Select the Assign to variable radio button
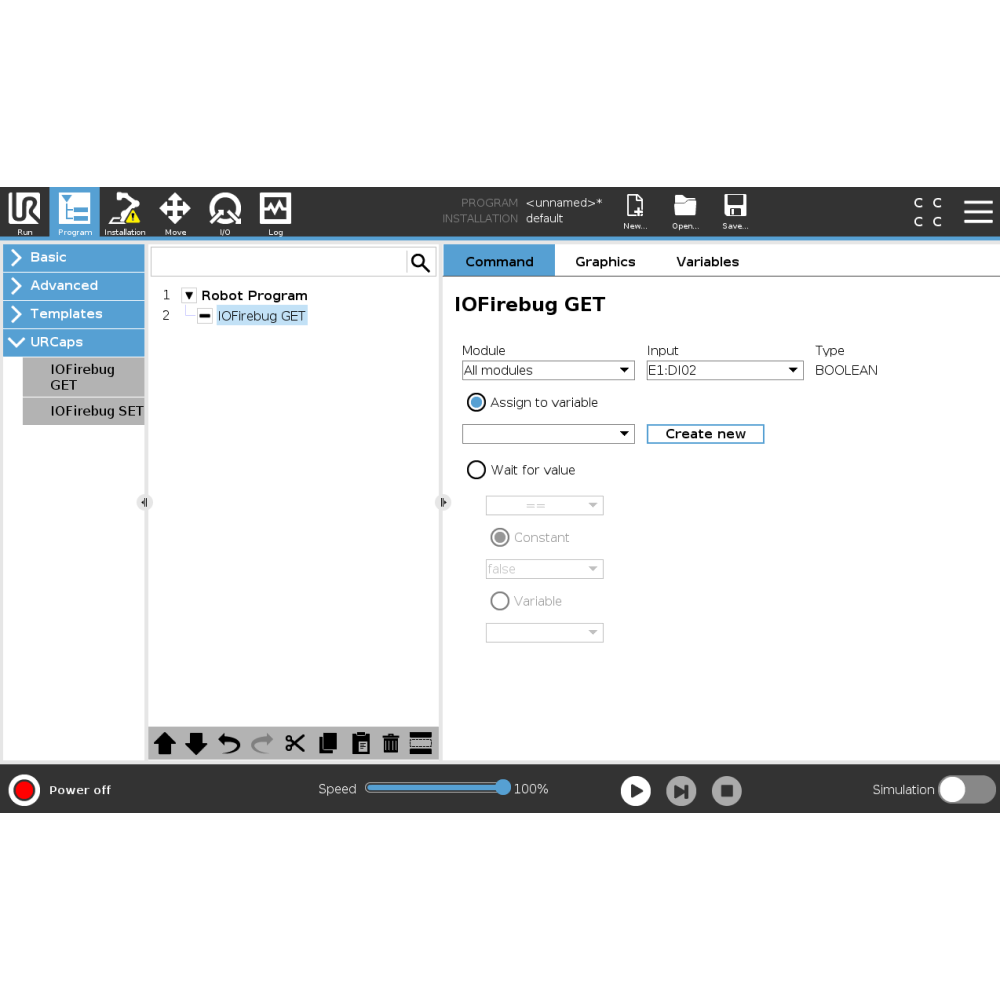The image size is (1000, 1000). (x=477, y=402)
